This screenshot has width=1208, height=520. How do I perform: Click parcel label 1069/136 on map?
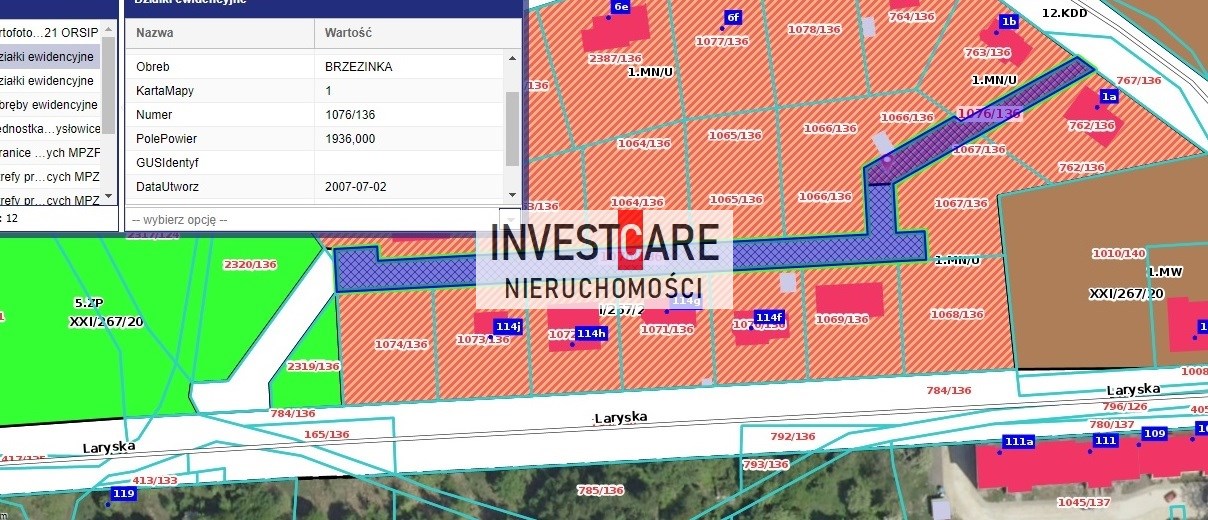click(x=840, y=319)
